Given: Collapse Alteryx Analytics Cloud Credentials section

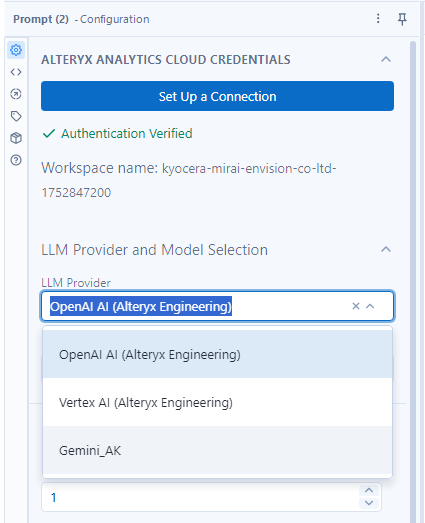Looking at the screenshot, I should click(386, 59).
